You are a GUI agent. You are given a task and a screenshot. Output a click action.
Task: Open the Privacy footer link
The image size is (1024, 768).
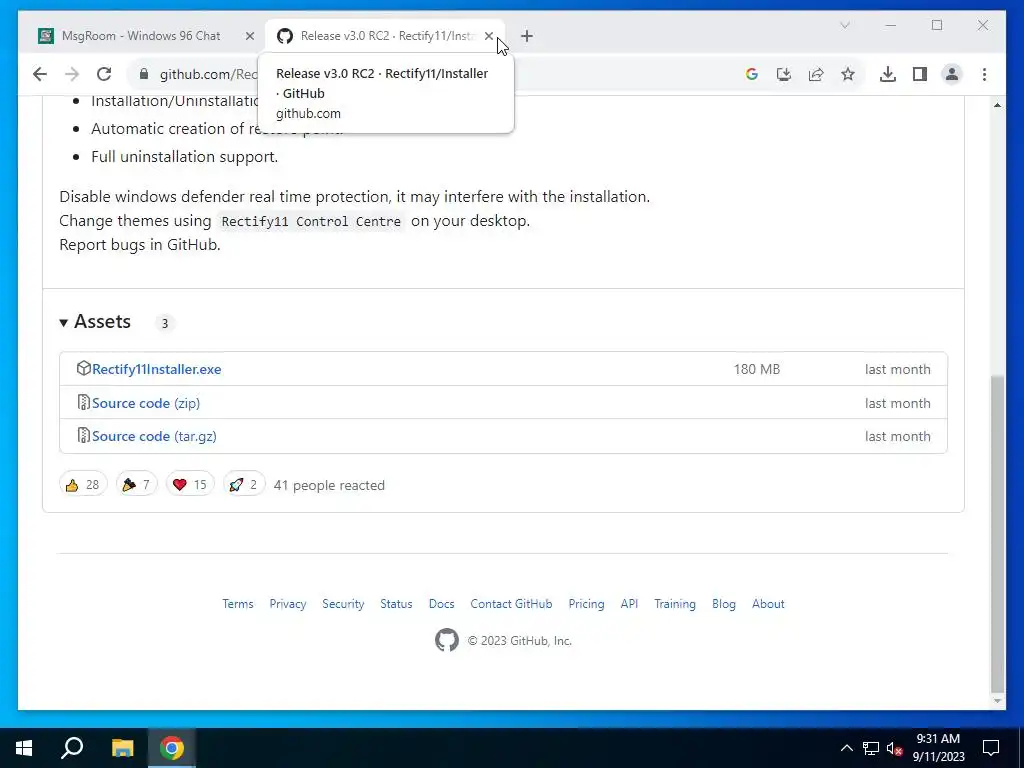[288, 604]
